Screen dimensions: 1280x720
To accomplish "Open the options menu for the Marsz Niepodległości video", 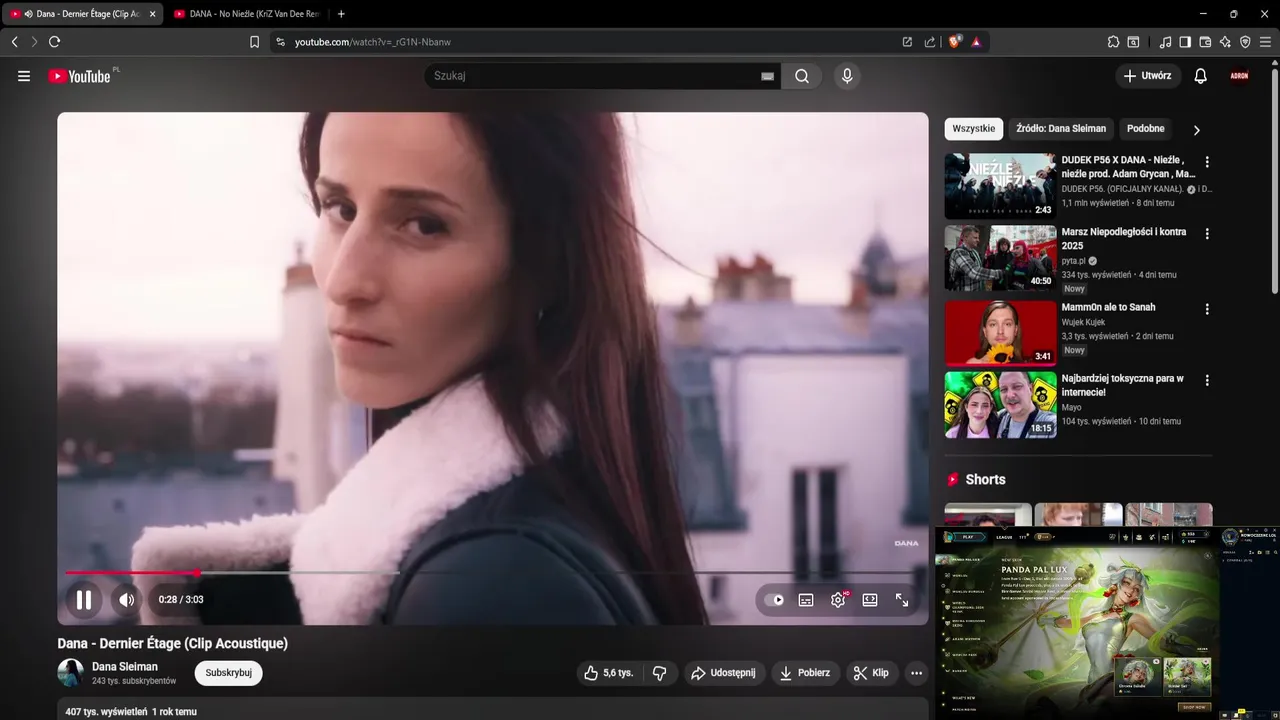I will (x=1207, y=234).
